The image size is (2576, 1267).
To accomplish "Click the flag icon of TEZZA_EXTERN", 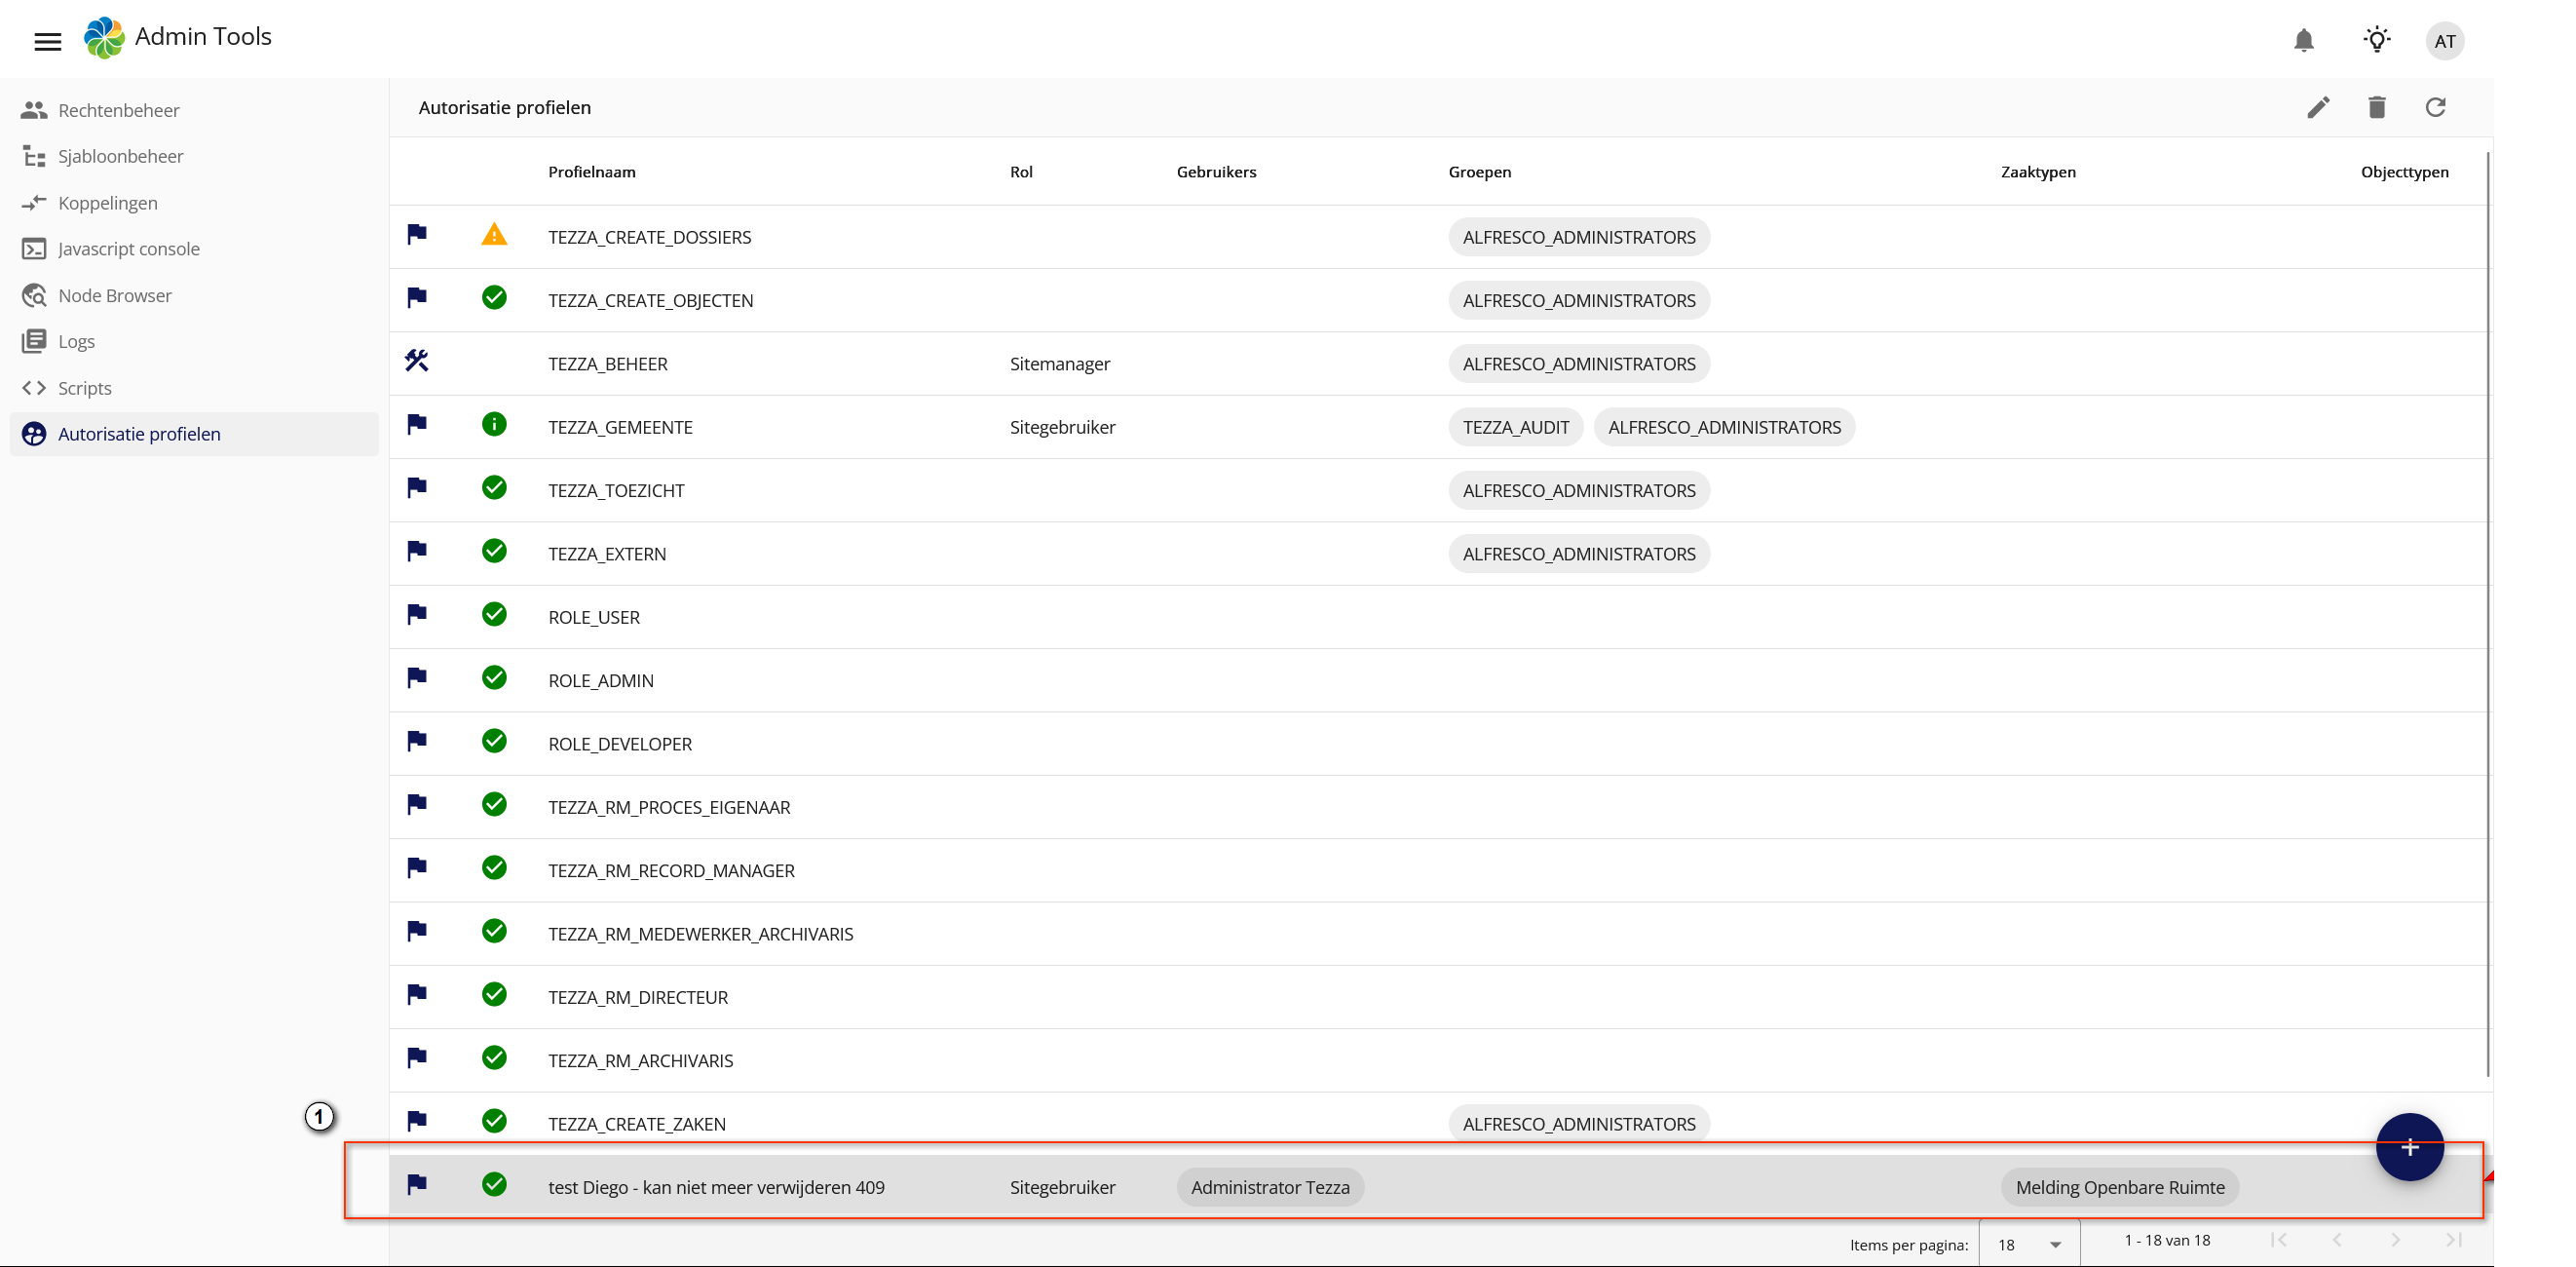I will pos(417,551).
